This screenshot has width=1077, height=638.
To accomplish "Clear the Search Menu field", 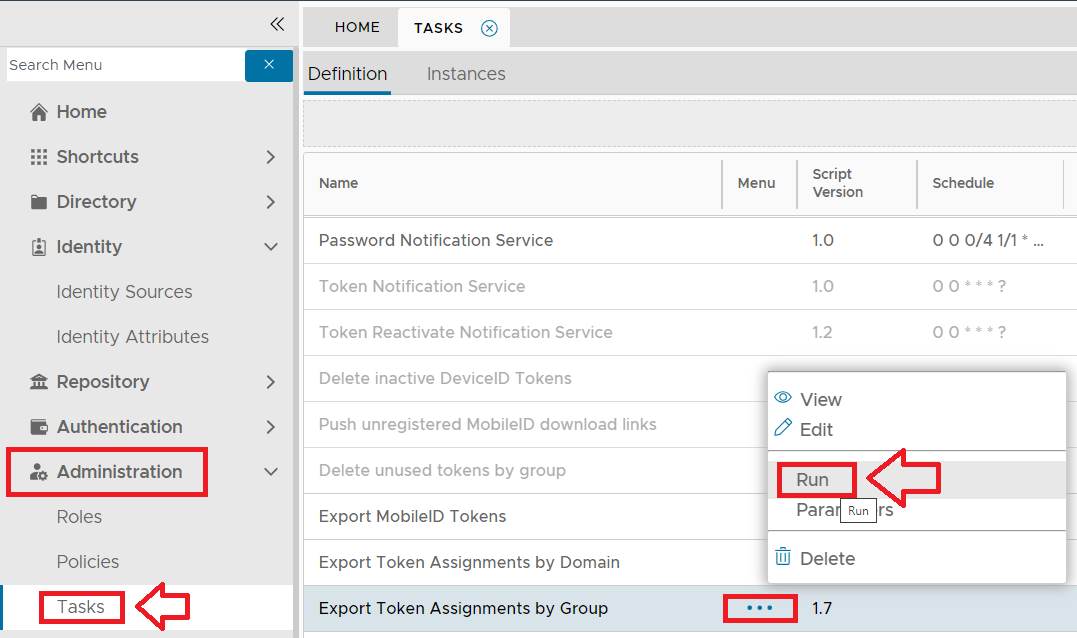I will 269,65.
